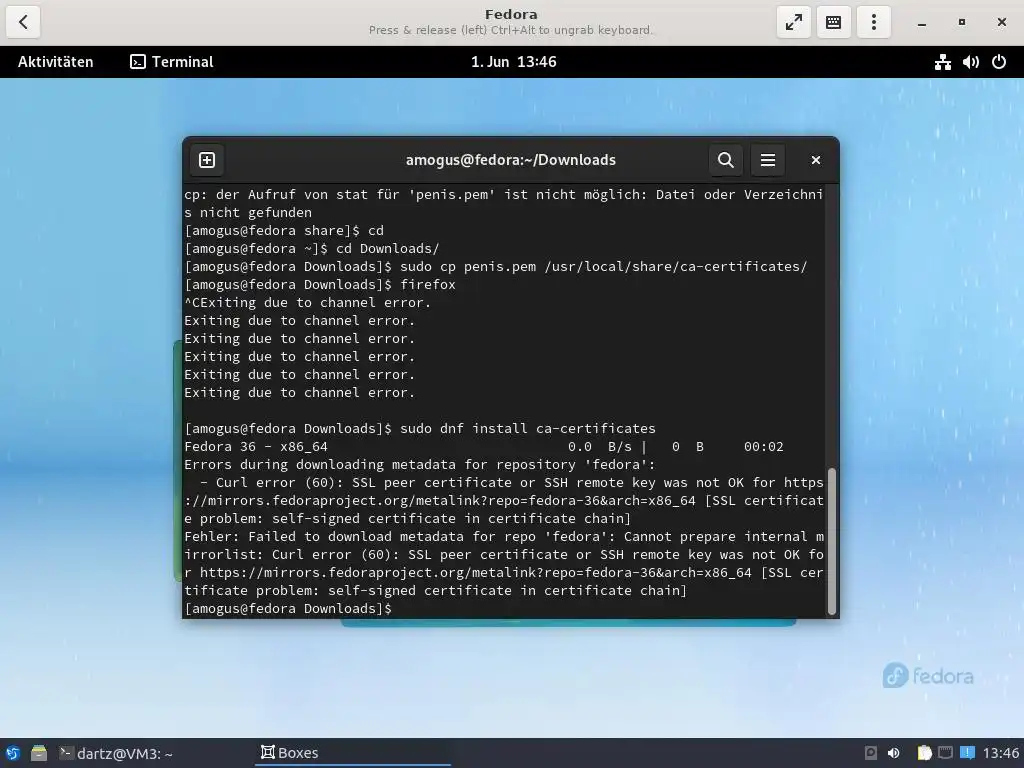The height and width of the screenshot is (768, 1024).
Task: Click the white page icon in the host tray
Action: tap(924, 753)
